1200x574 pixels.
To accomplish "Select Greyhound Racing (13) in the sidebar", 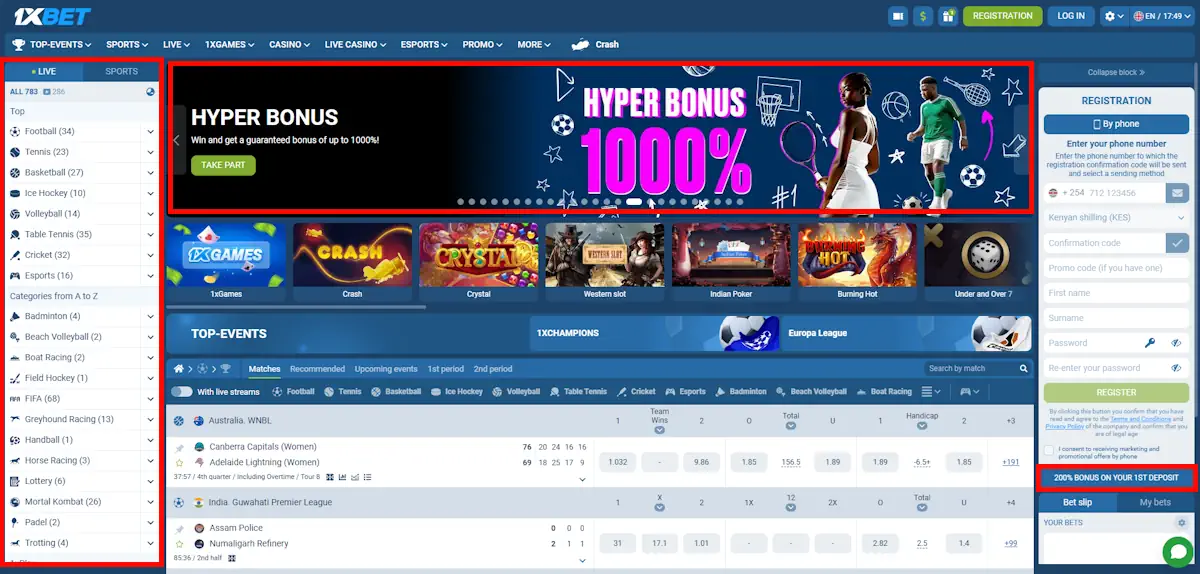I will (x=69, y=420).
